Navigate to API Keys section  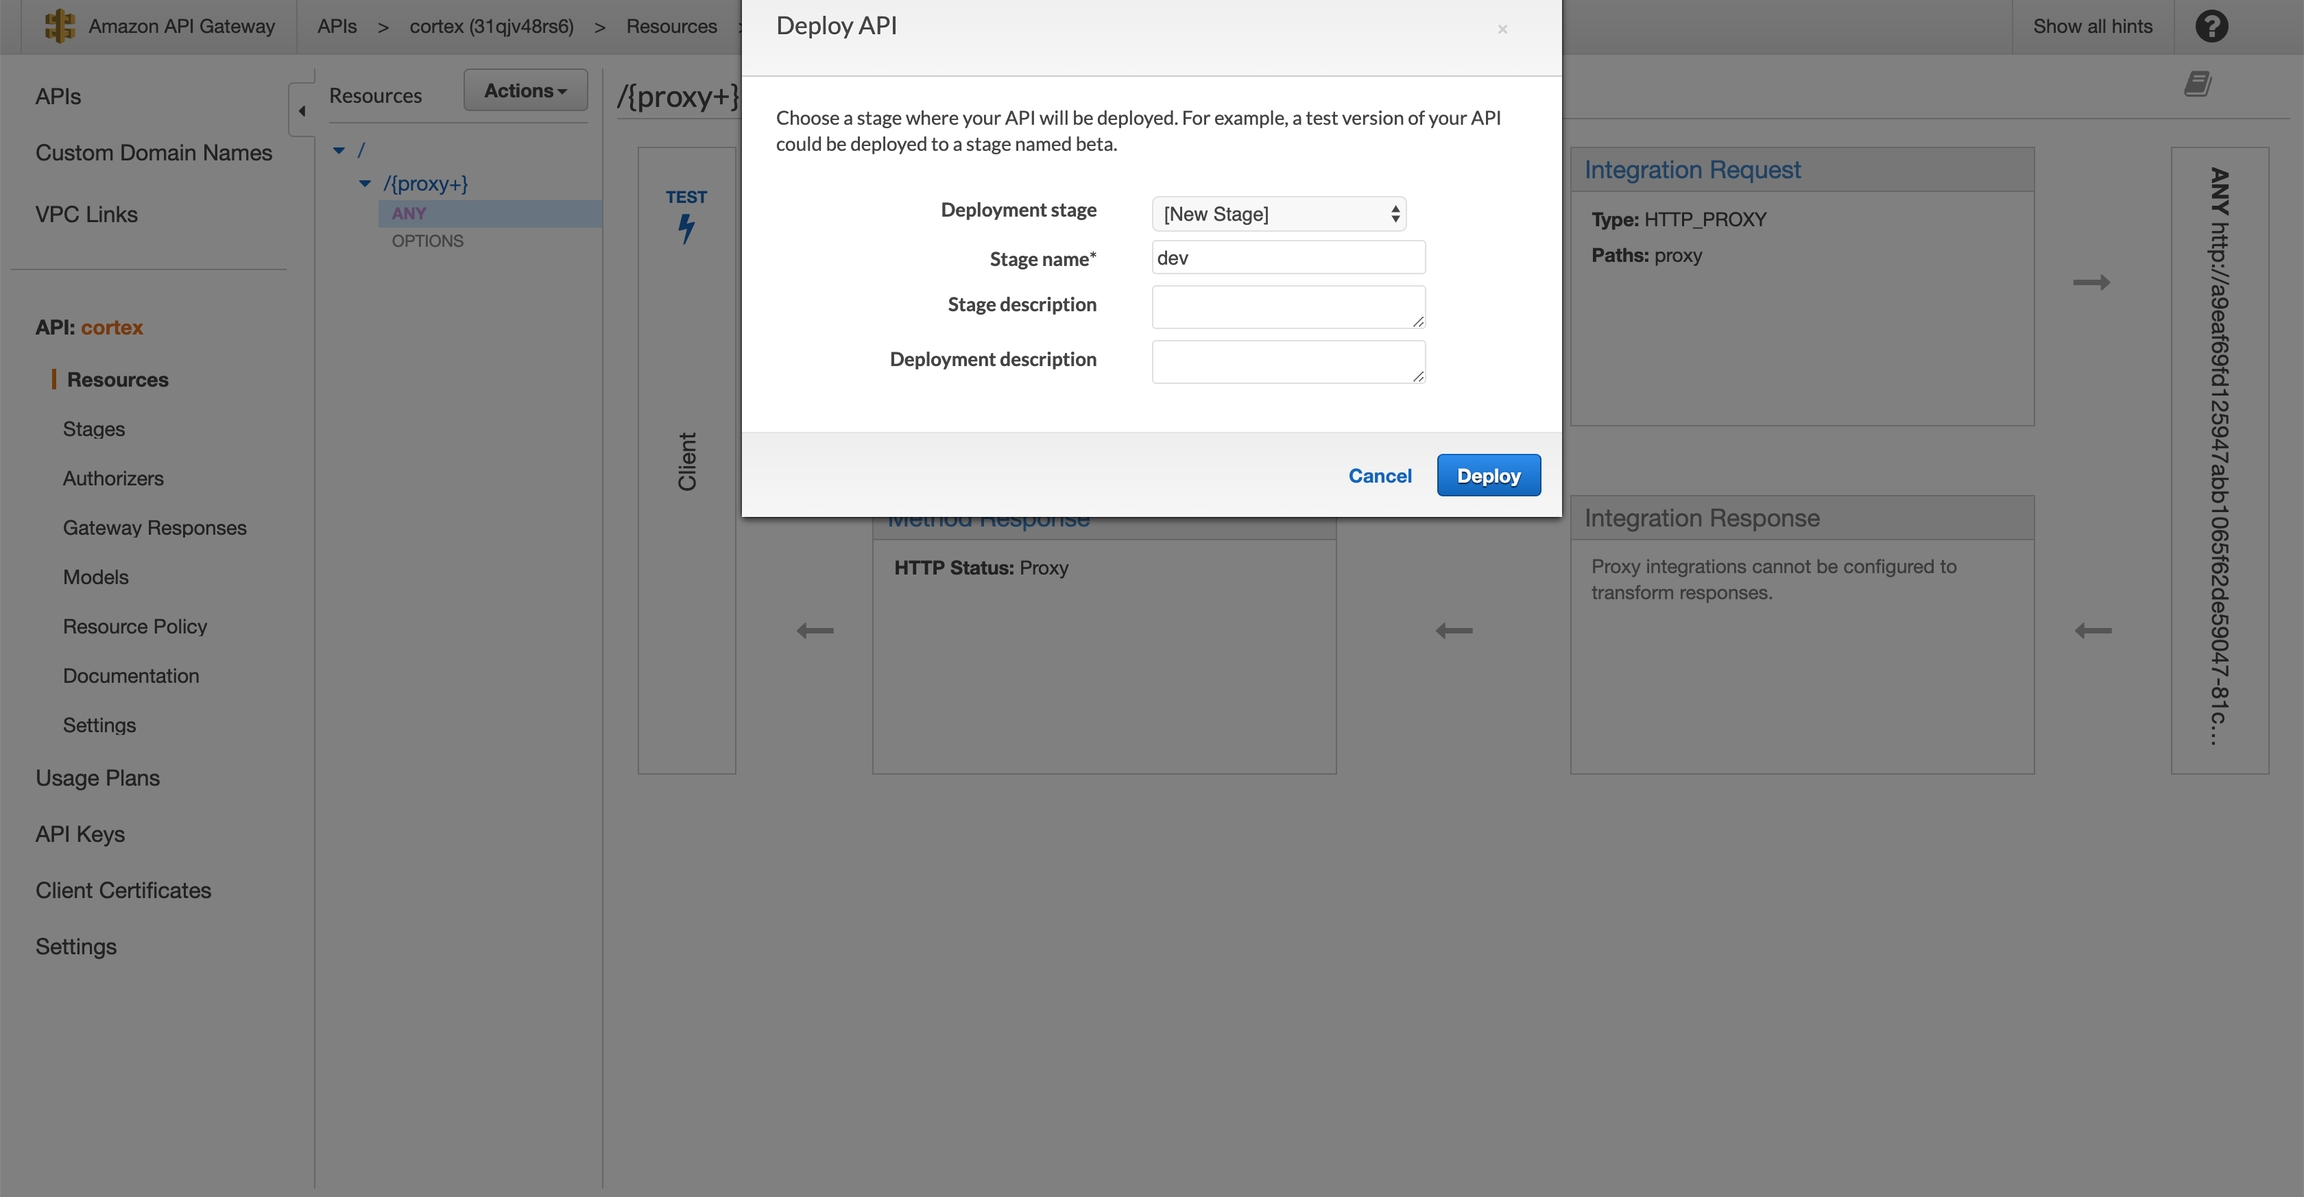tap(80, 833)
